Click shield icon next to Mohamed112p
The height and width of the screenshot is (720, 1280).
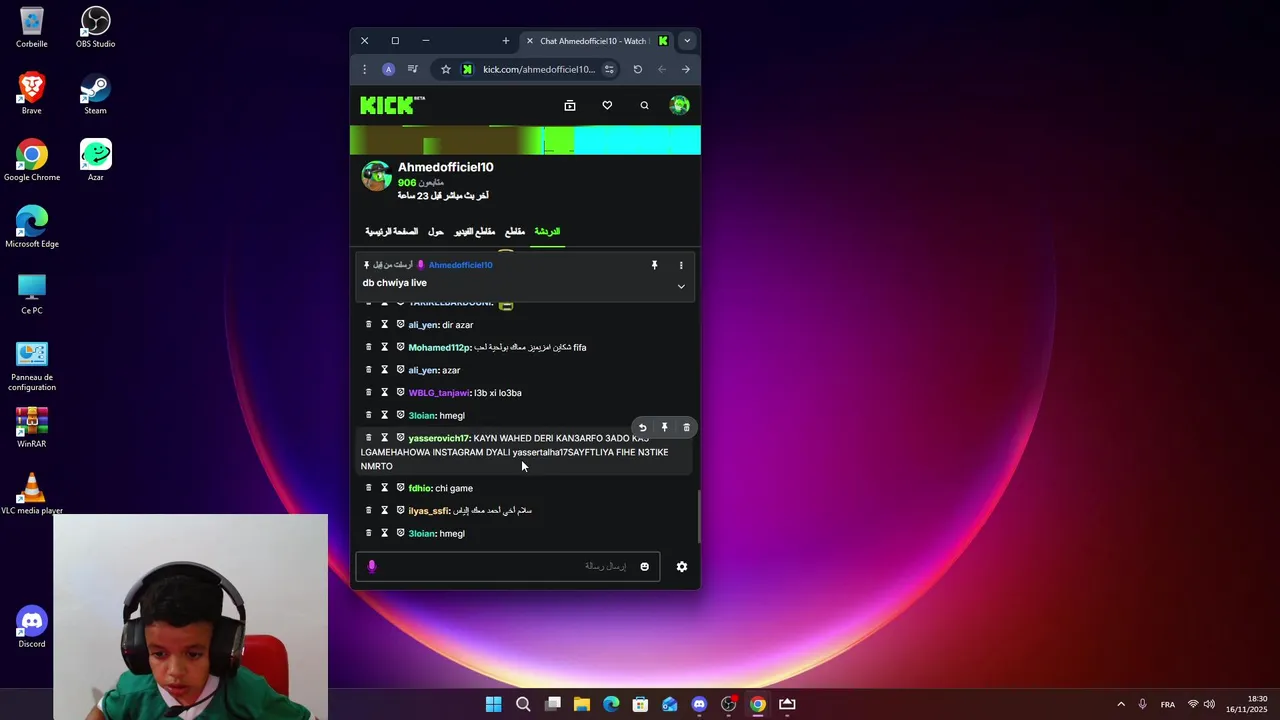[400, 347]
